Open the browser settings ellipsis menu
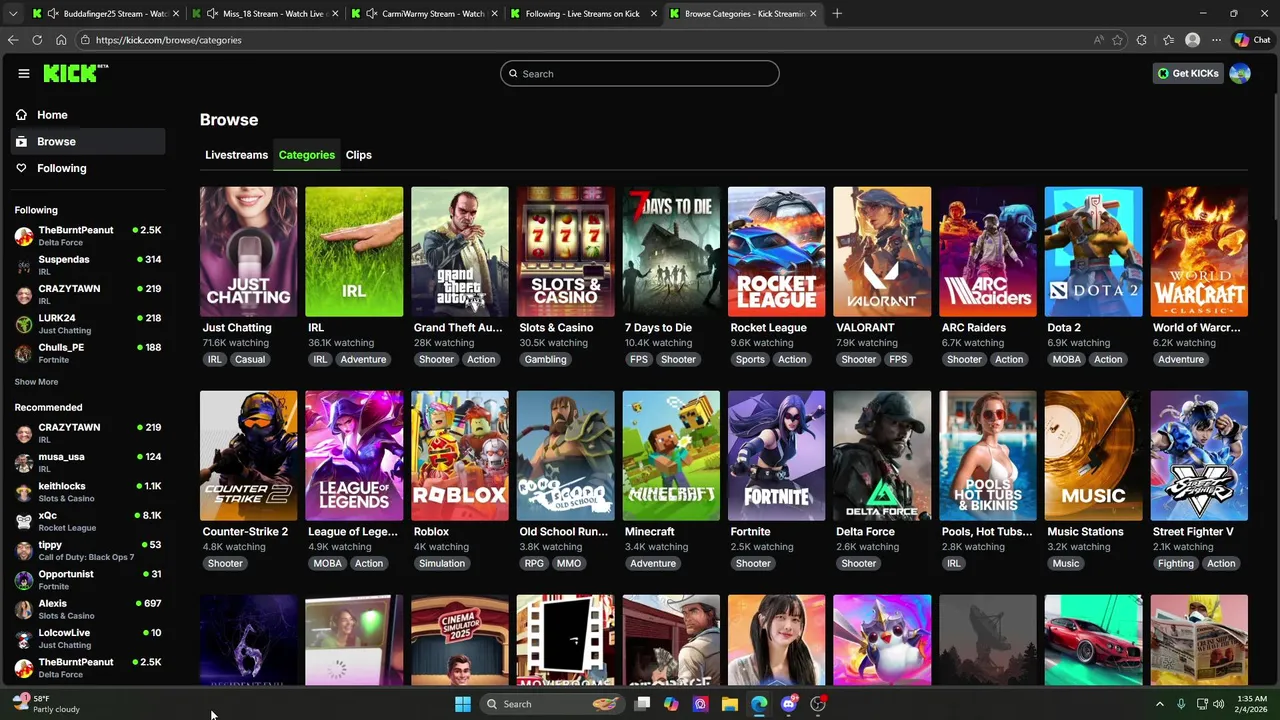1280x720 pixels. (x=1216, y=40)
